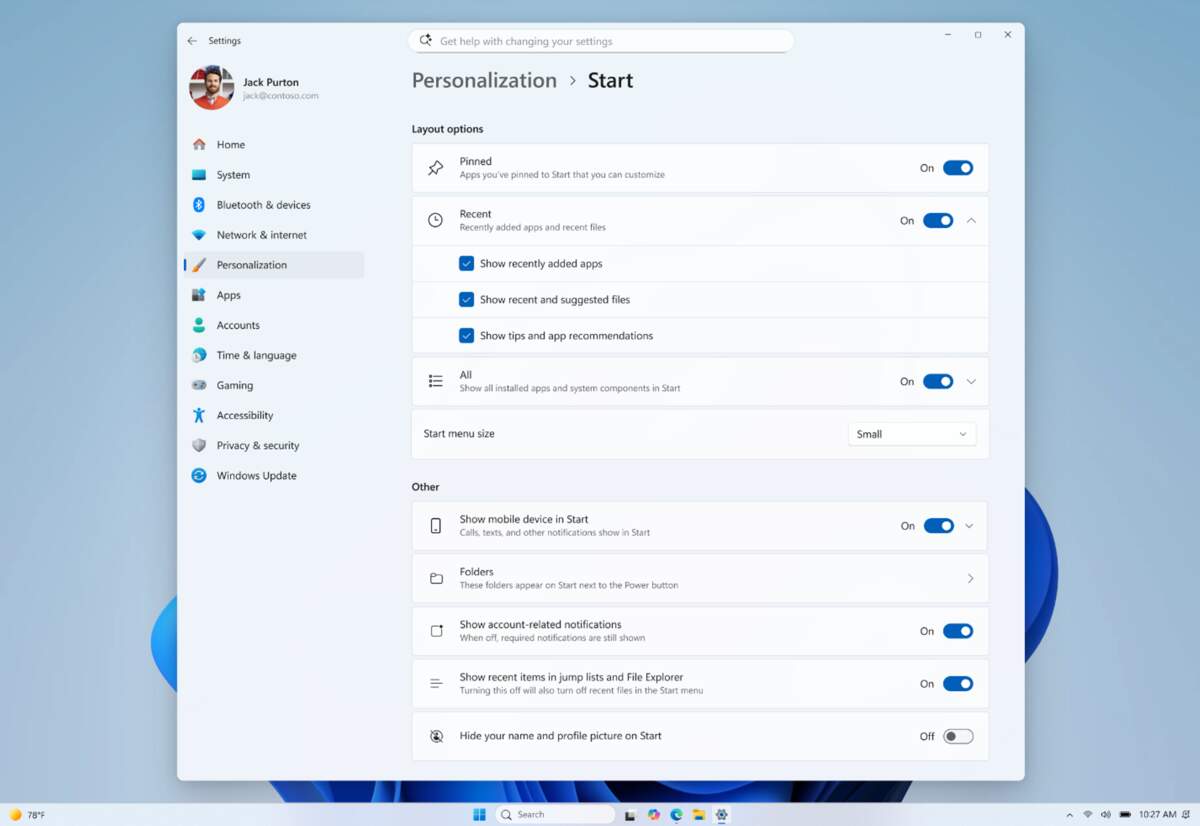Open Microsoft Edge from the taskbar
The height and width of the screenshot is (826, 1200).
(677, 814)
